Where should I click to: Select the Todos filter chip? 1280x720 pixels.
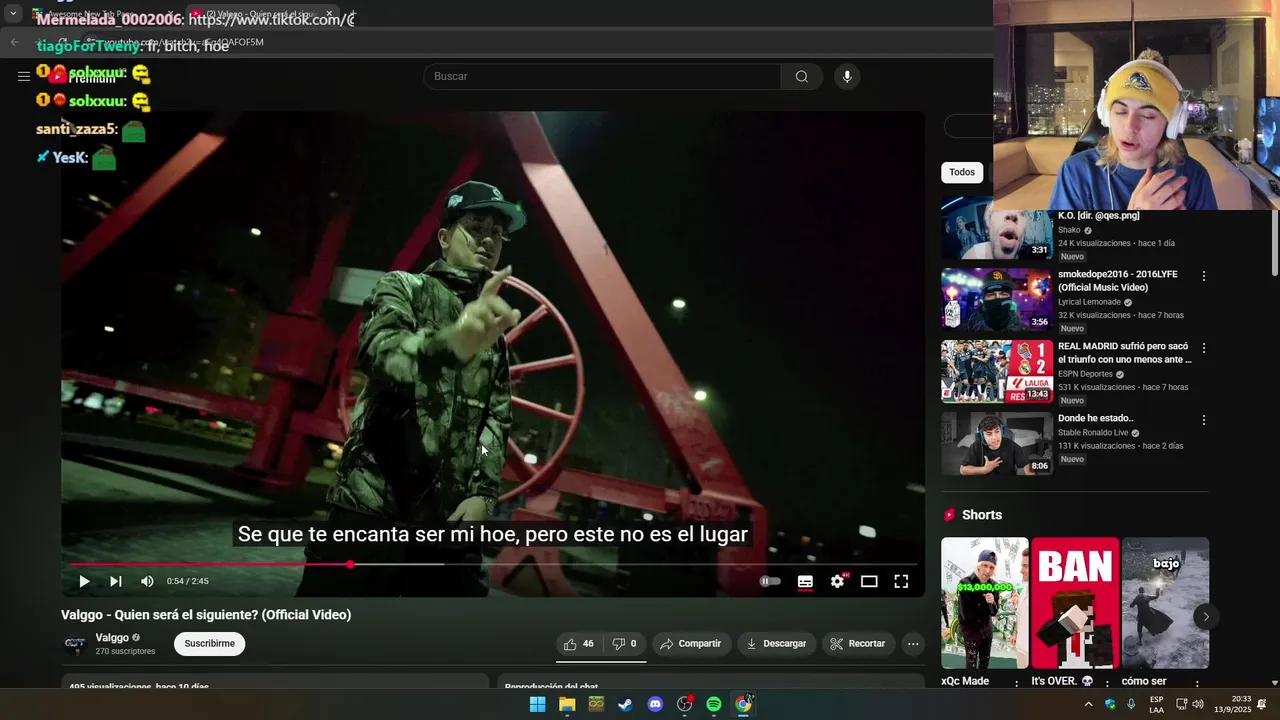[x=962, y=172]
